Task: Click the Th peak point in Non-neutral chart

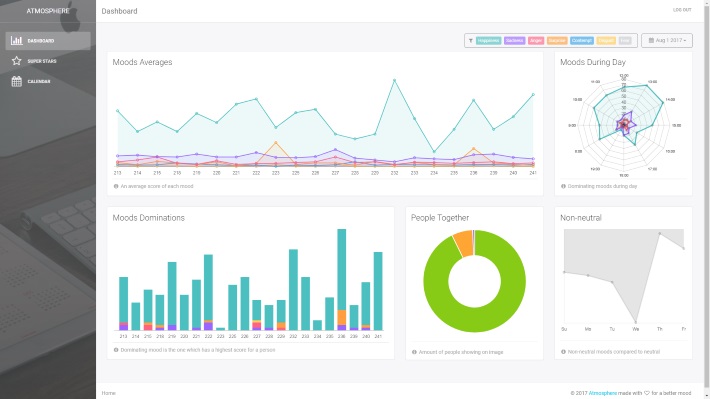Action: pos(660,234)
